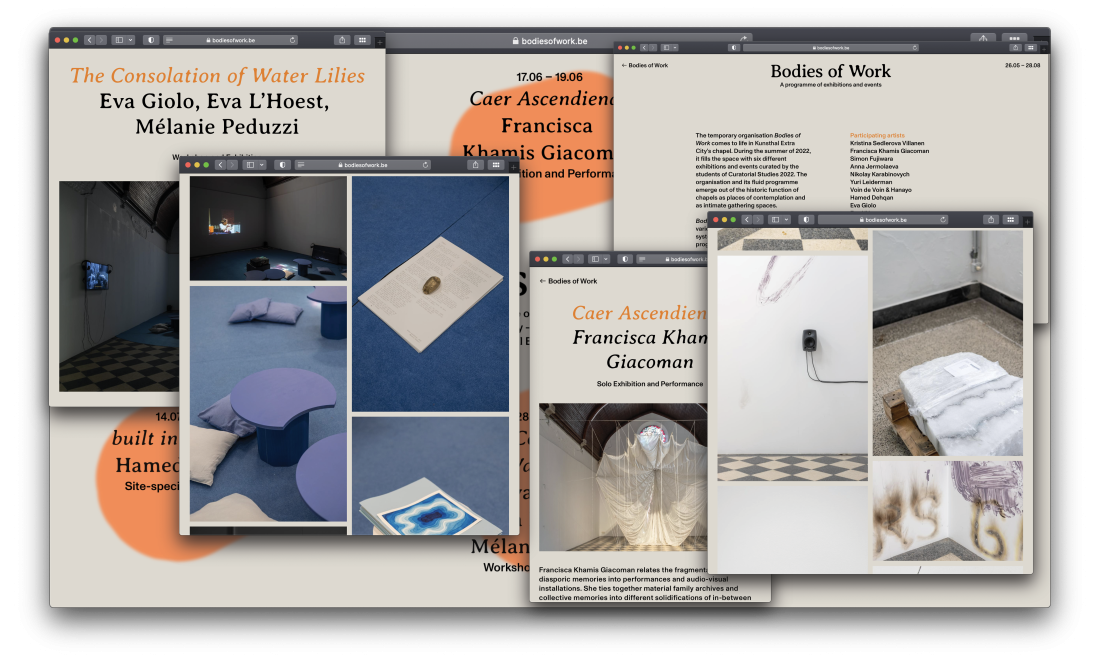Add new tab in blue cushions photo window
This screenshot has height=660, width=1100.
coord(514,167)
